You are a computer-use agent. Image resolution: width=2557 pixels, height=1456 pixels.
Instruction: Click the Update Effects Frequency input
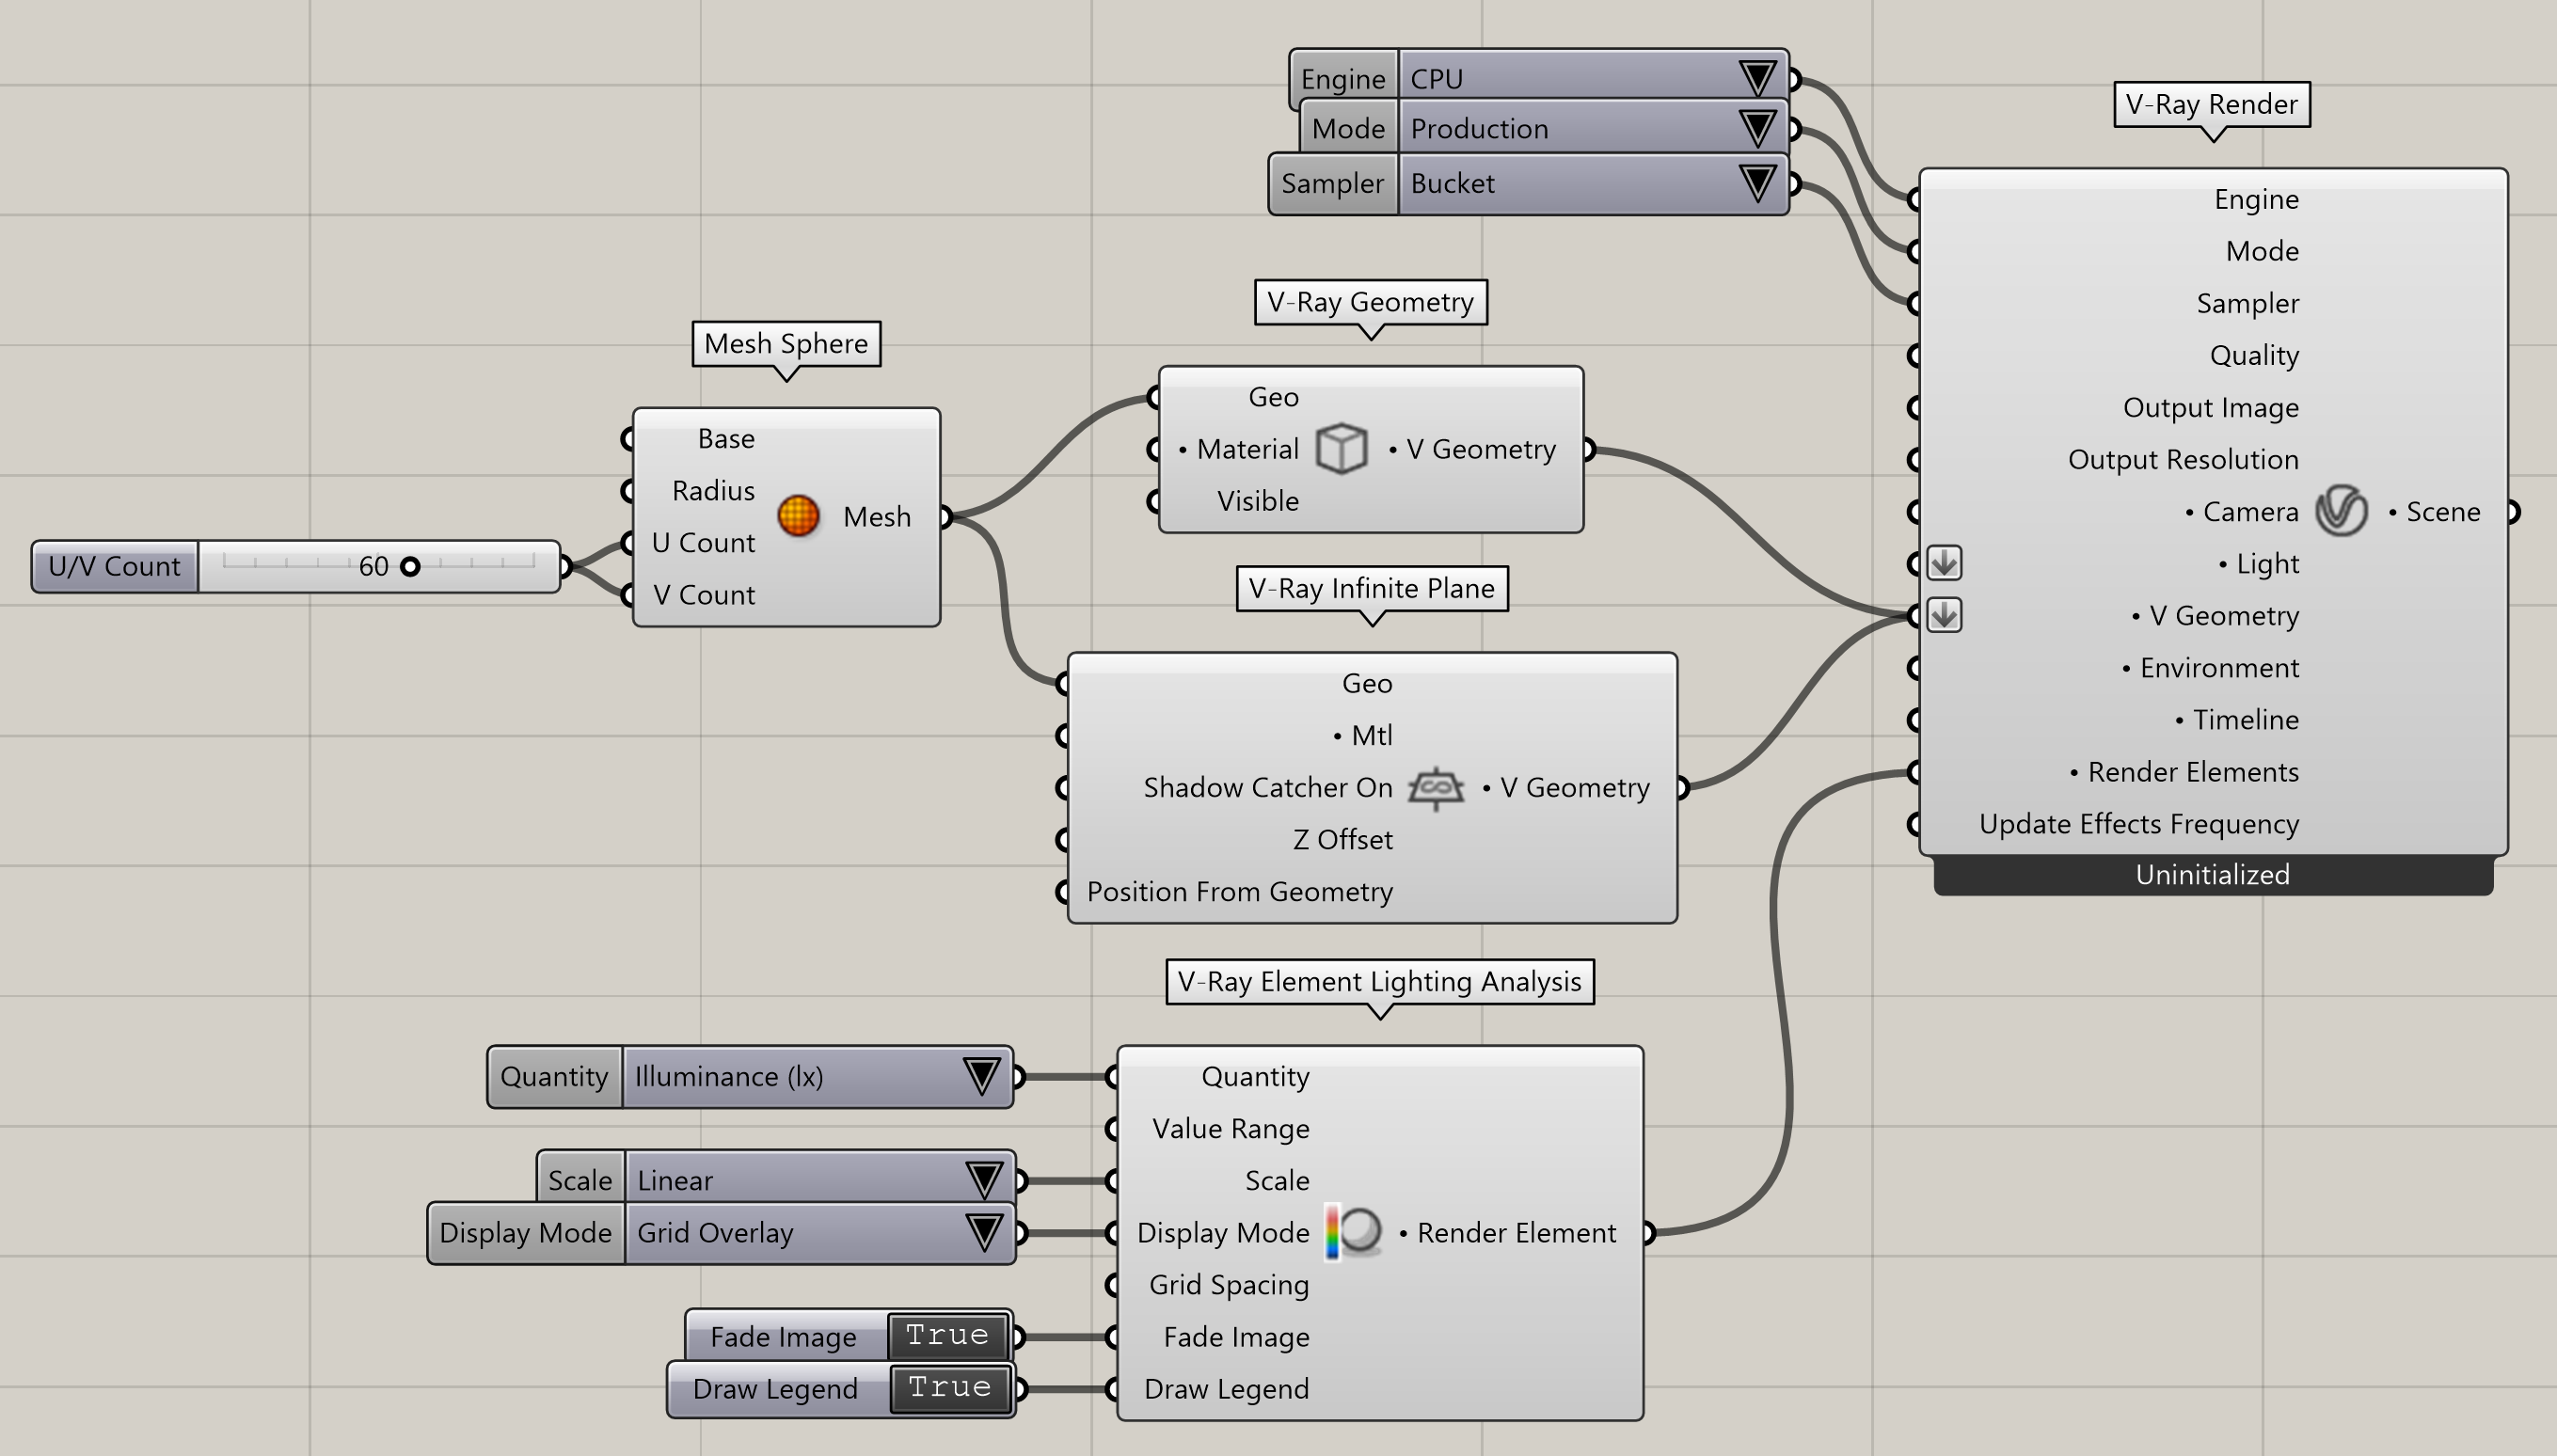(x=2138, y=823)
